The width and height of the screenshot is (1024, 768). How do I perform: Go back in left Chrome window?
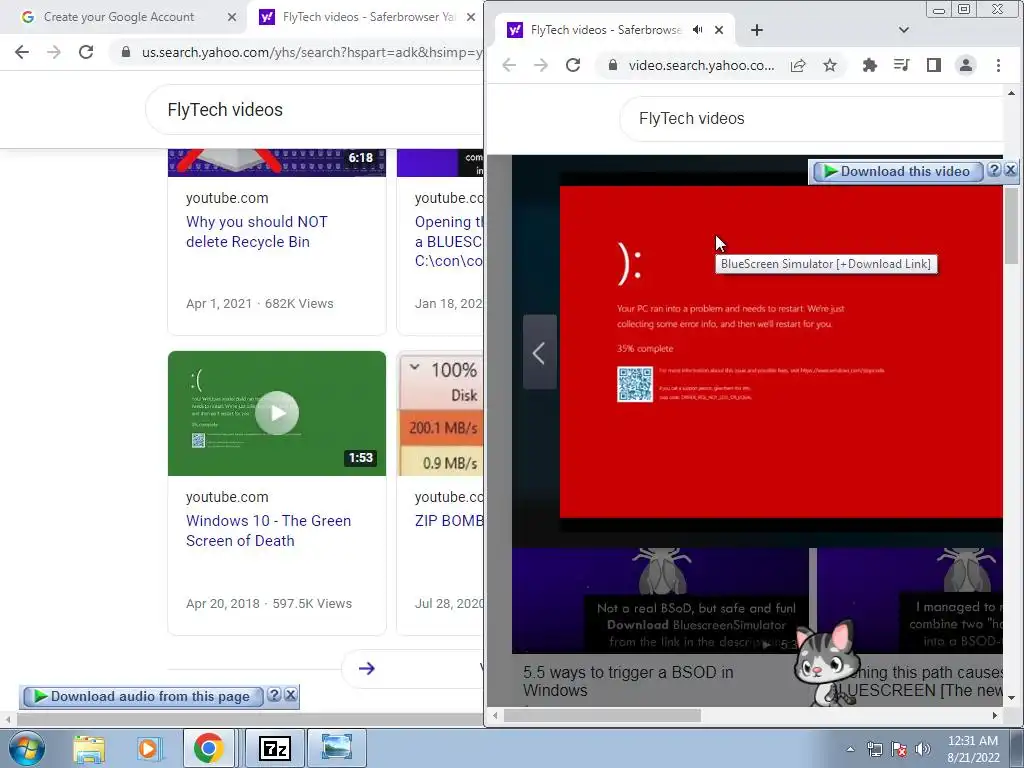[22, 52]
